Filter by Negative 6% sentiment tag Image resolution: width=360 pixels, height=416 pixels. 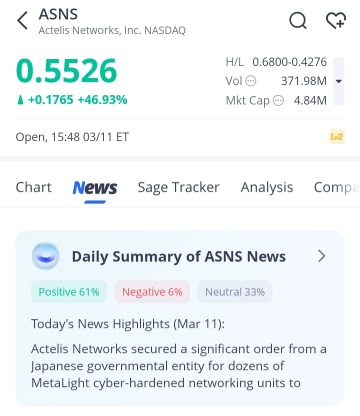click(x=152, y=292)
